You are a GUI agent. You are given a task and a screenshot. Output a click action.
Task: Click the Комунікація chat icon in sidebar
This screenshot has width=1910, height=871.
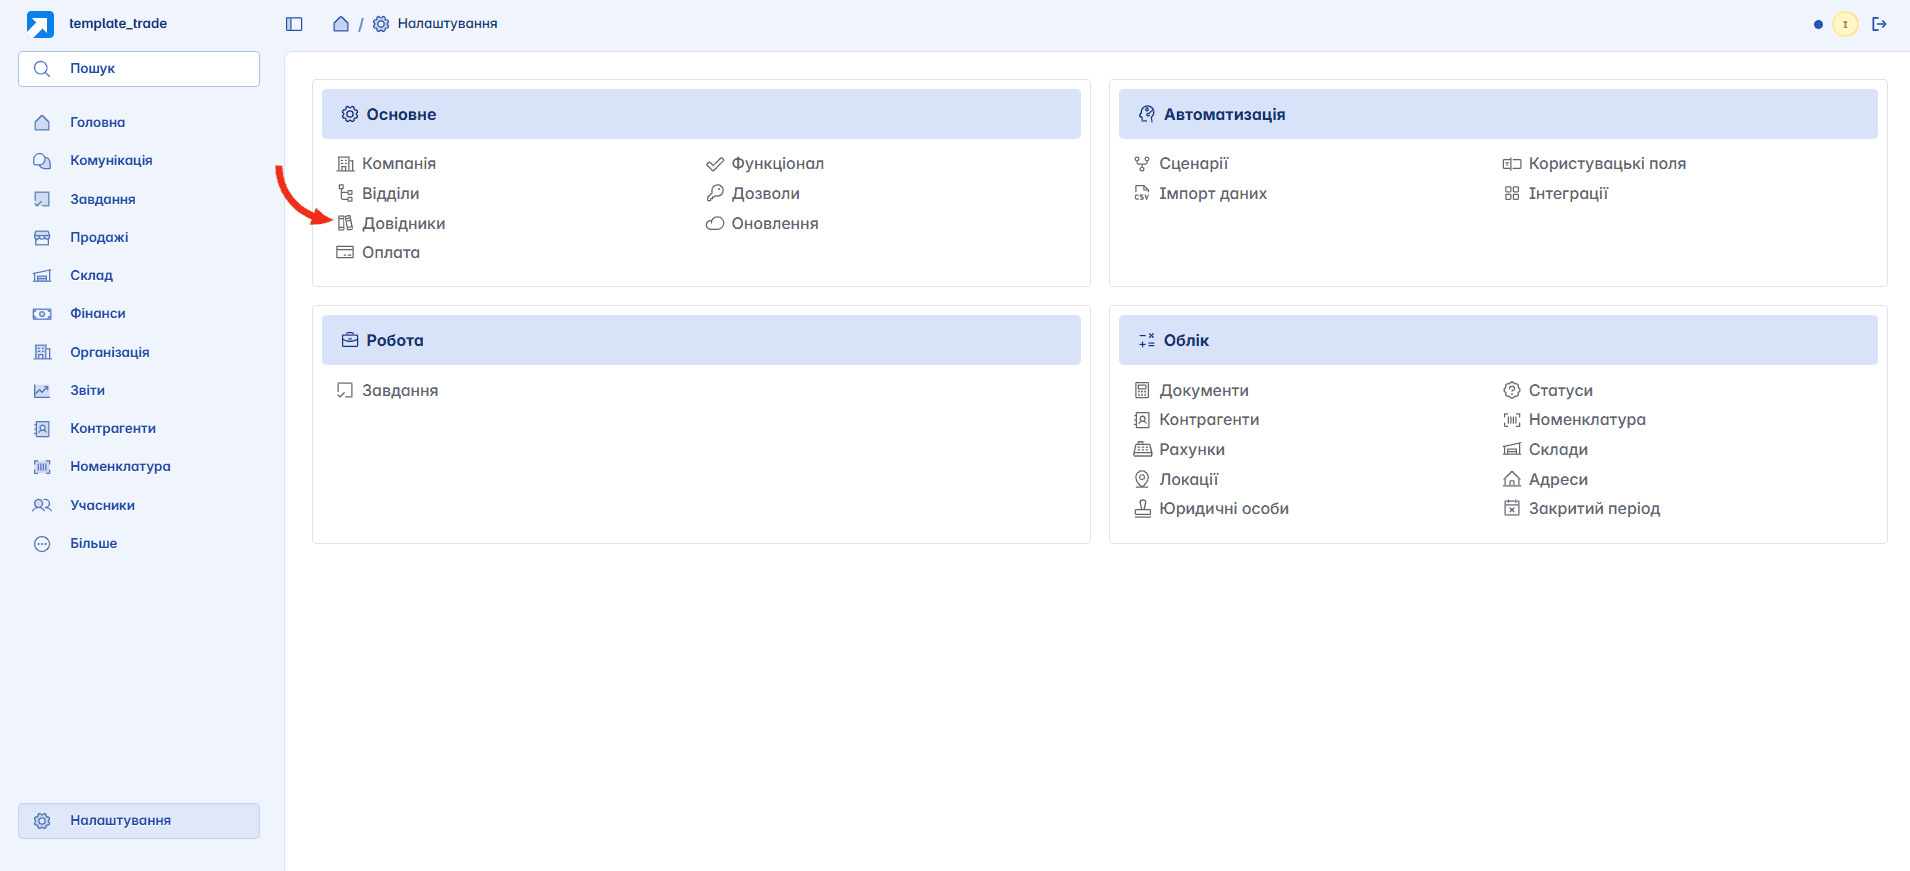(42, 161)
